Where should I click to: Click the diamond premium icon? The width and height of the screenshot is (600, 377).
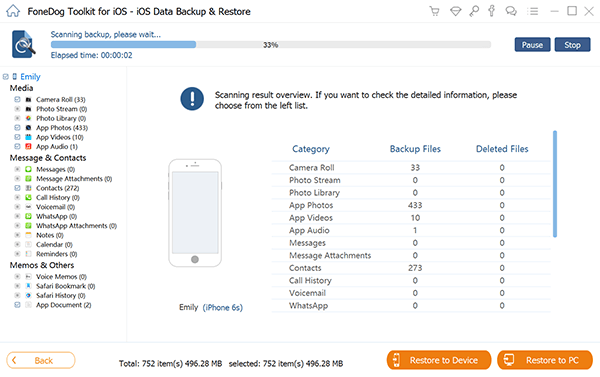(x=455, y=11)
